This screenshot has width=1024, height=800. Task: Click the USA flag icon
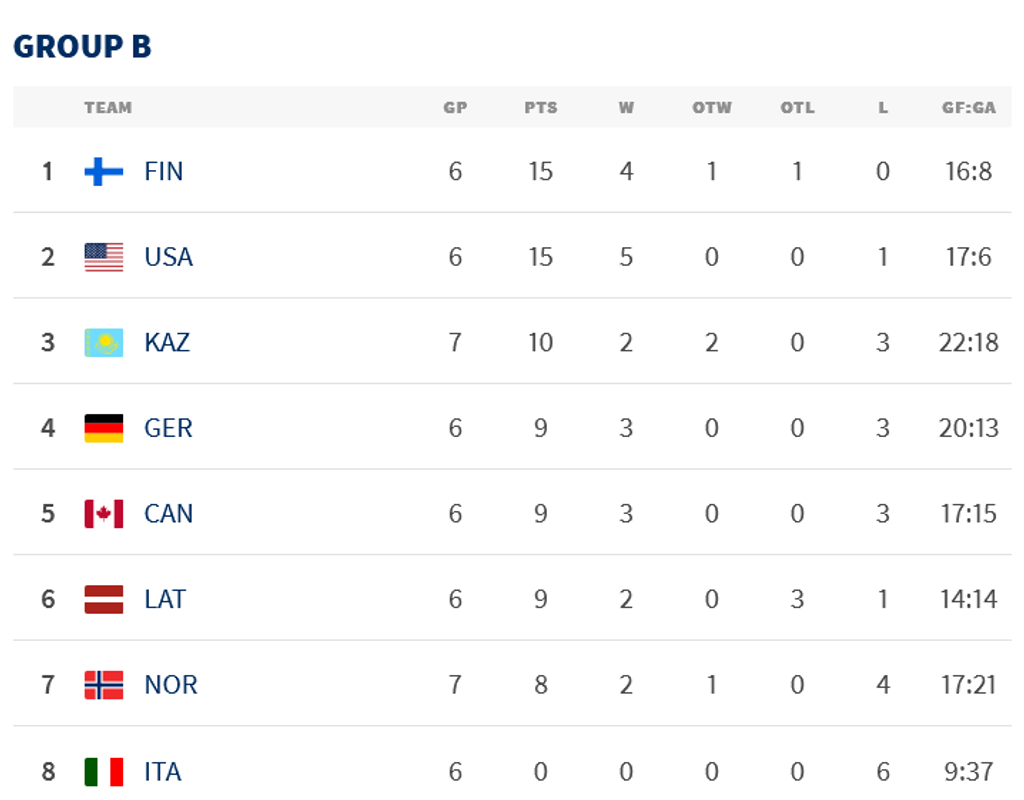click(x=104, y=257)
